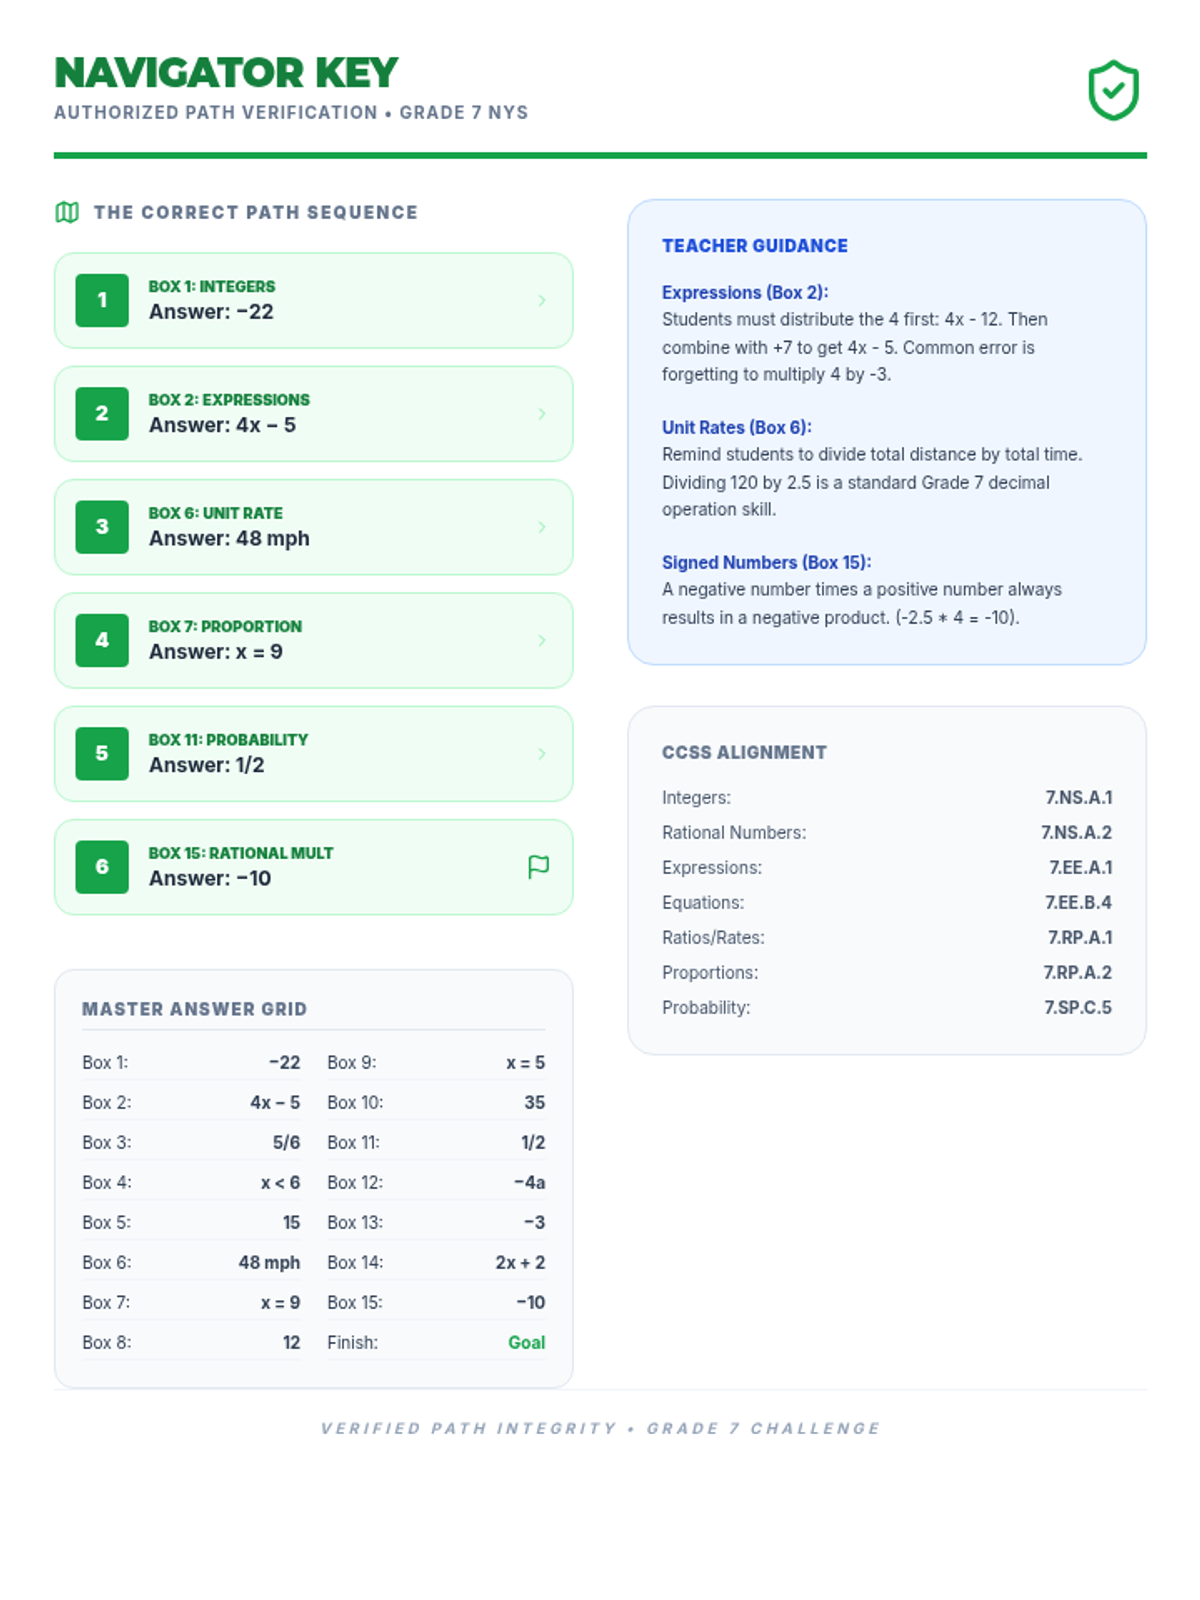This screenshot has width=1200, height=1600.
Task: Click the green shield checkmark icon
Action: (1113, 91)
